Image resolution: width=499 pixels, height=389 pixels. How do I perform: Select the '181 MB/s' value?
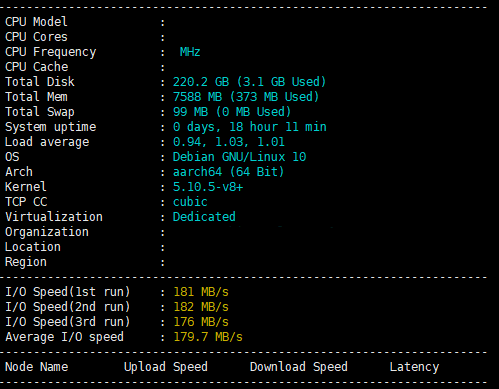(x=201, y=292)
